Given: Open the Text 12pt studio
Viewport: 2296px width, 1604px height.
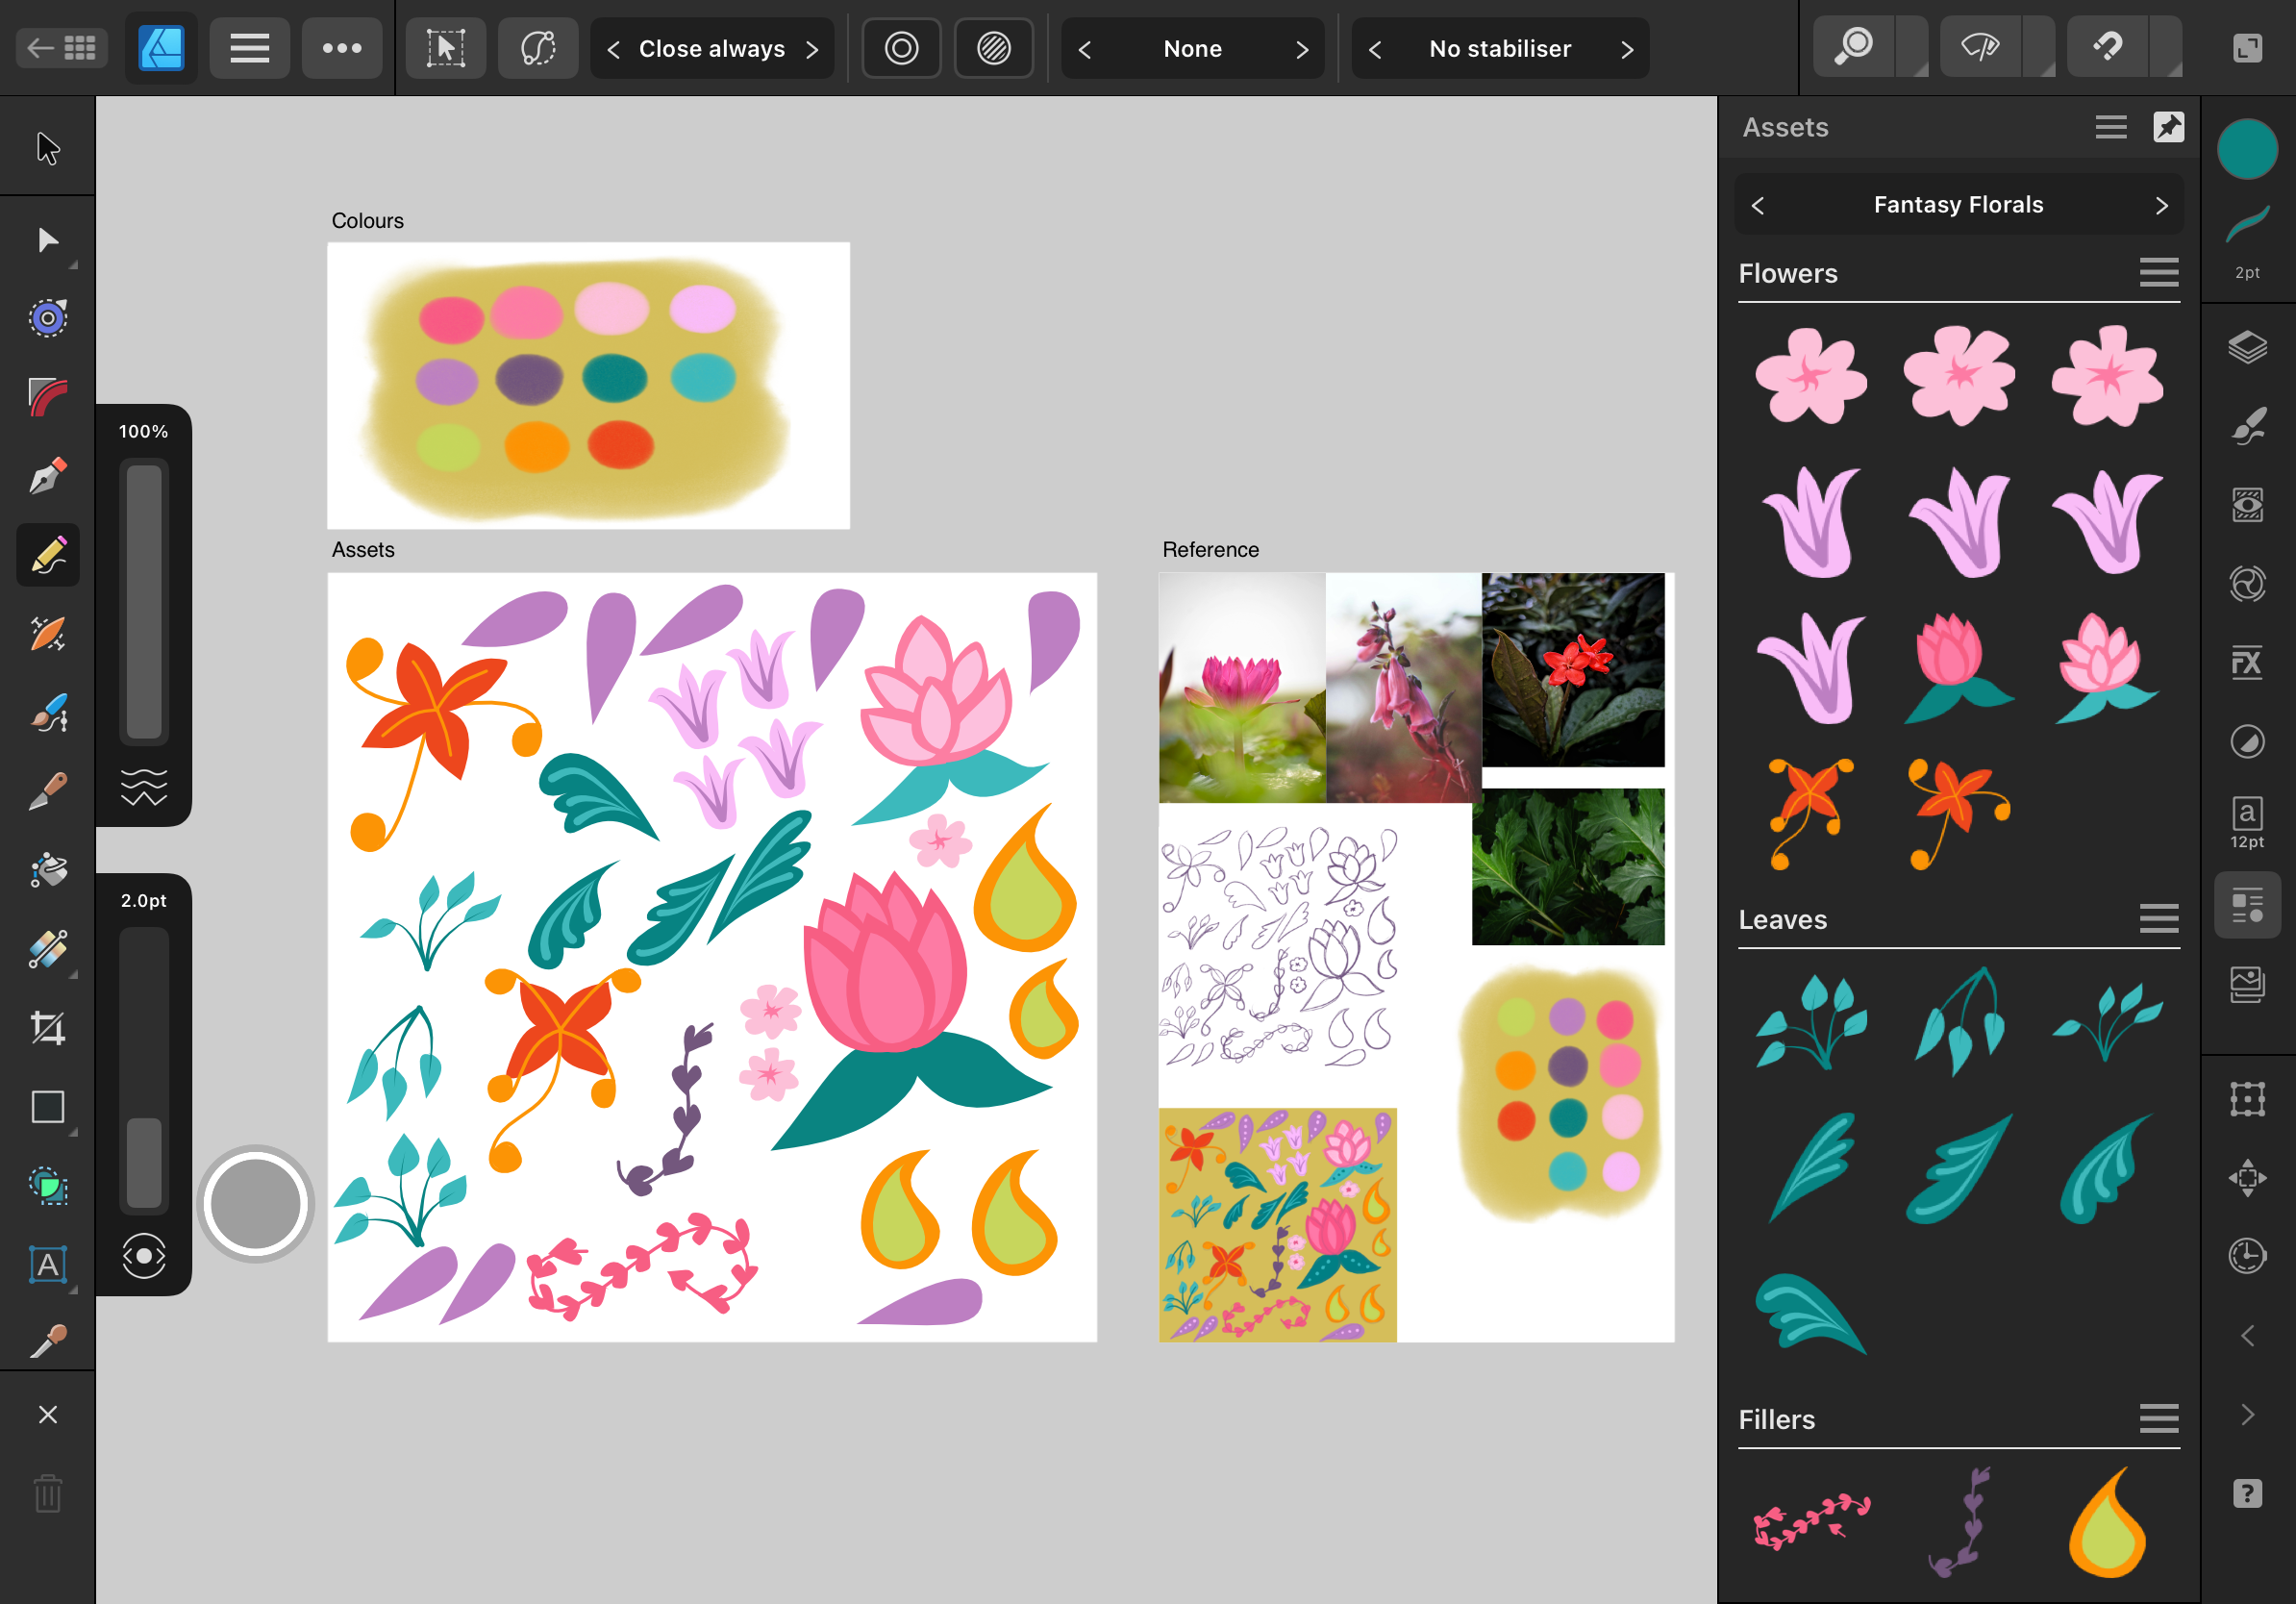Looking at the screenshot, I should click(x=2247, y=822).
